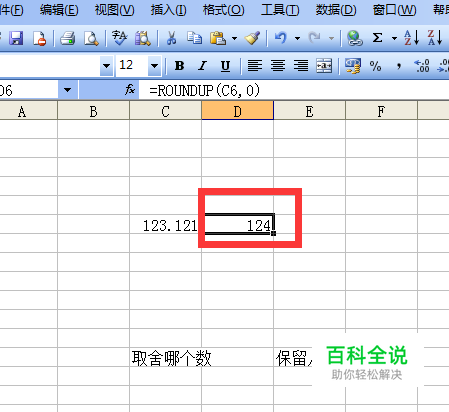Expand the Redo history arrow
This screenshot has height=412, width=449.
(331, 38)
